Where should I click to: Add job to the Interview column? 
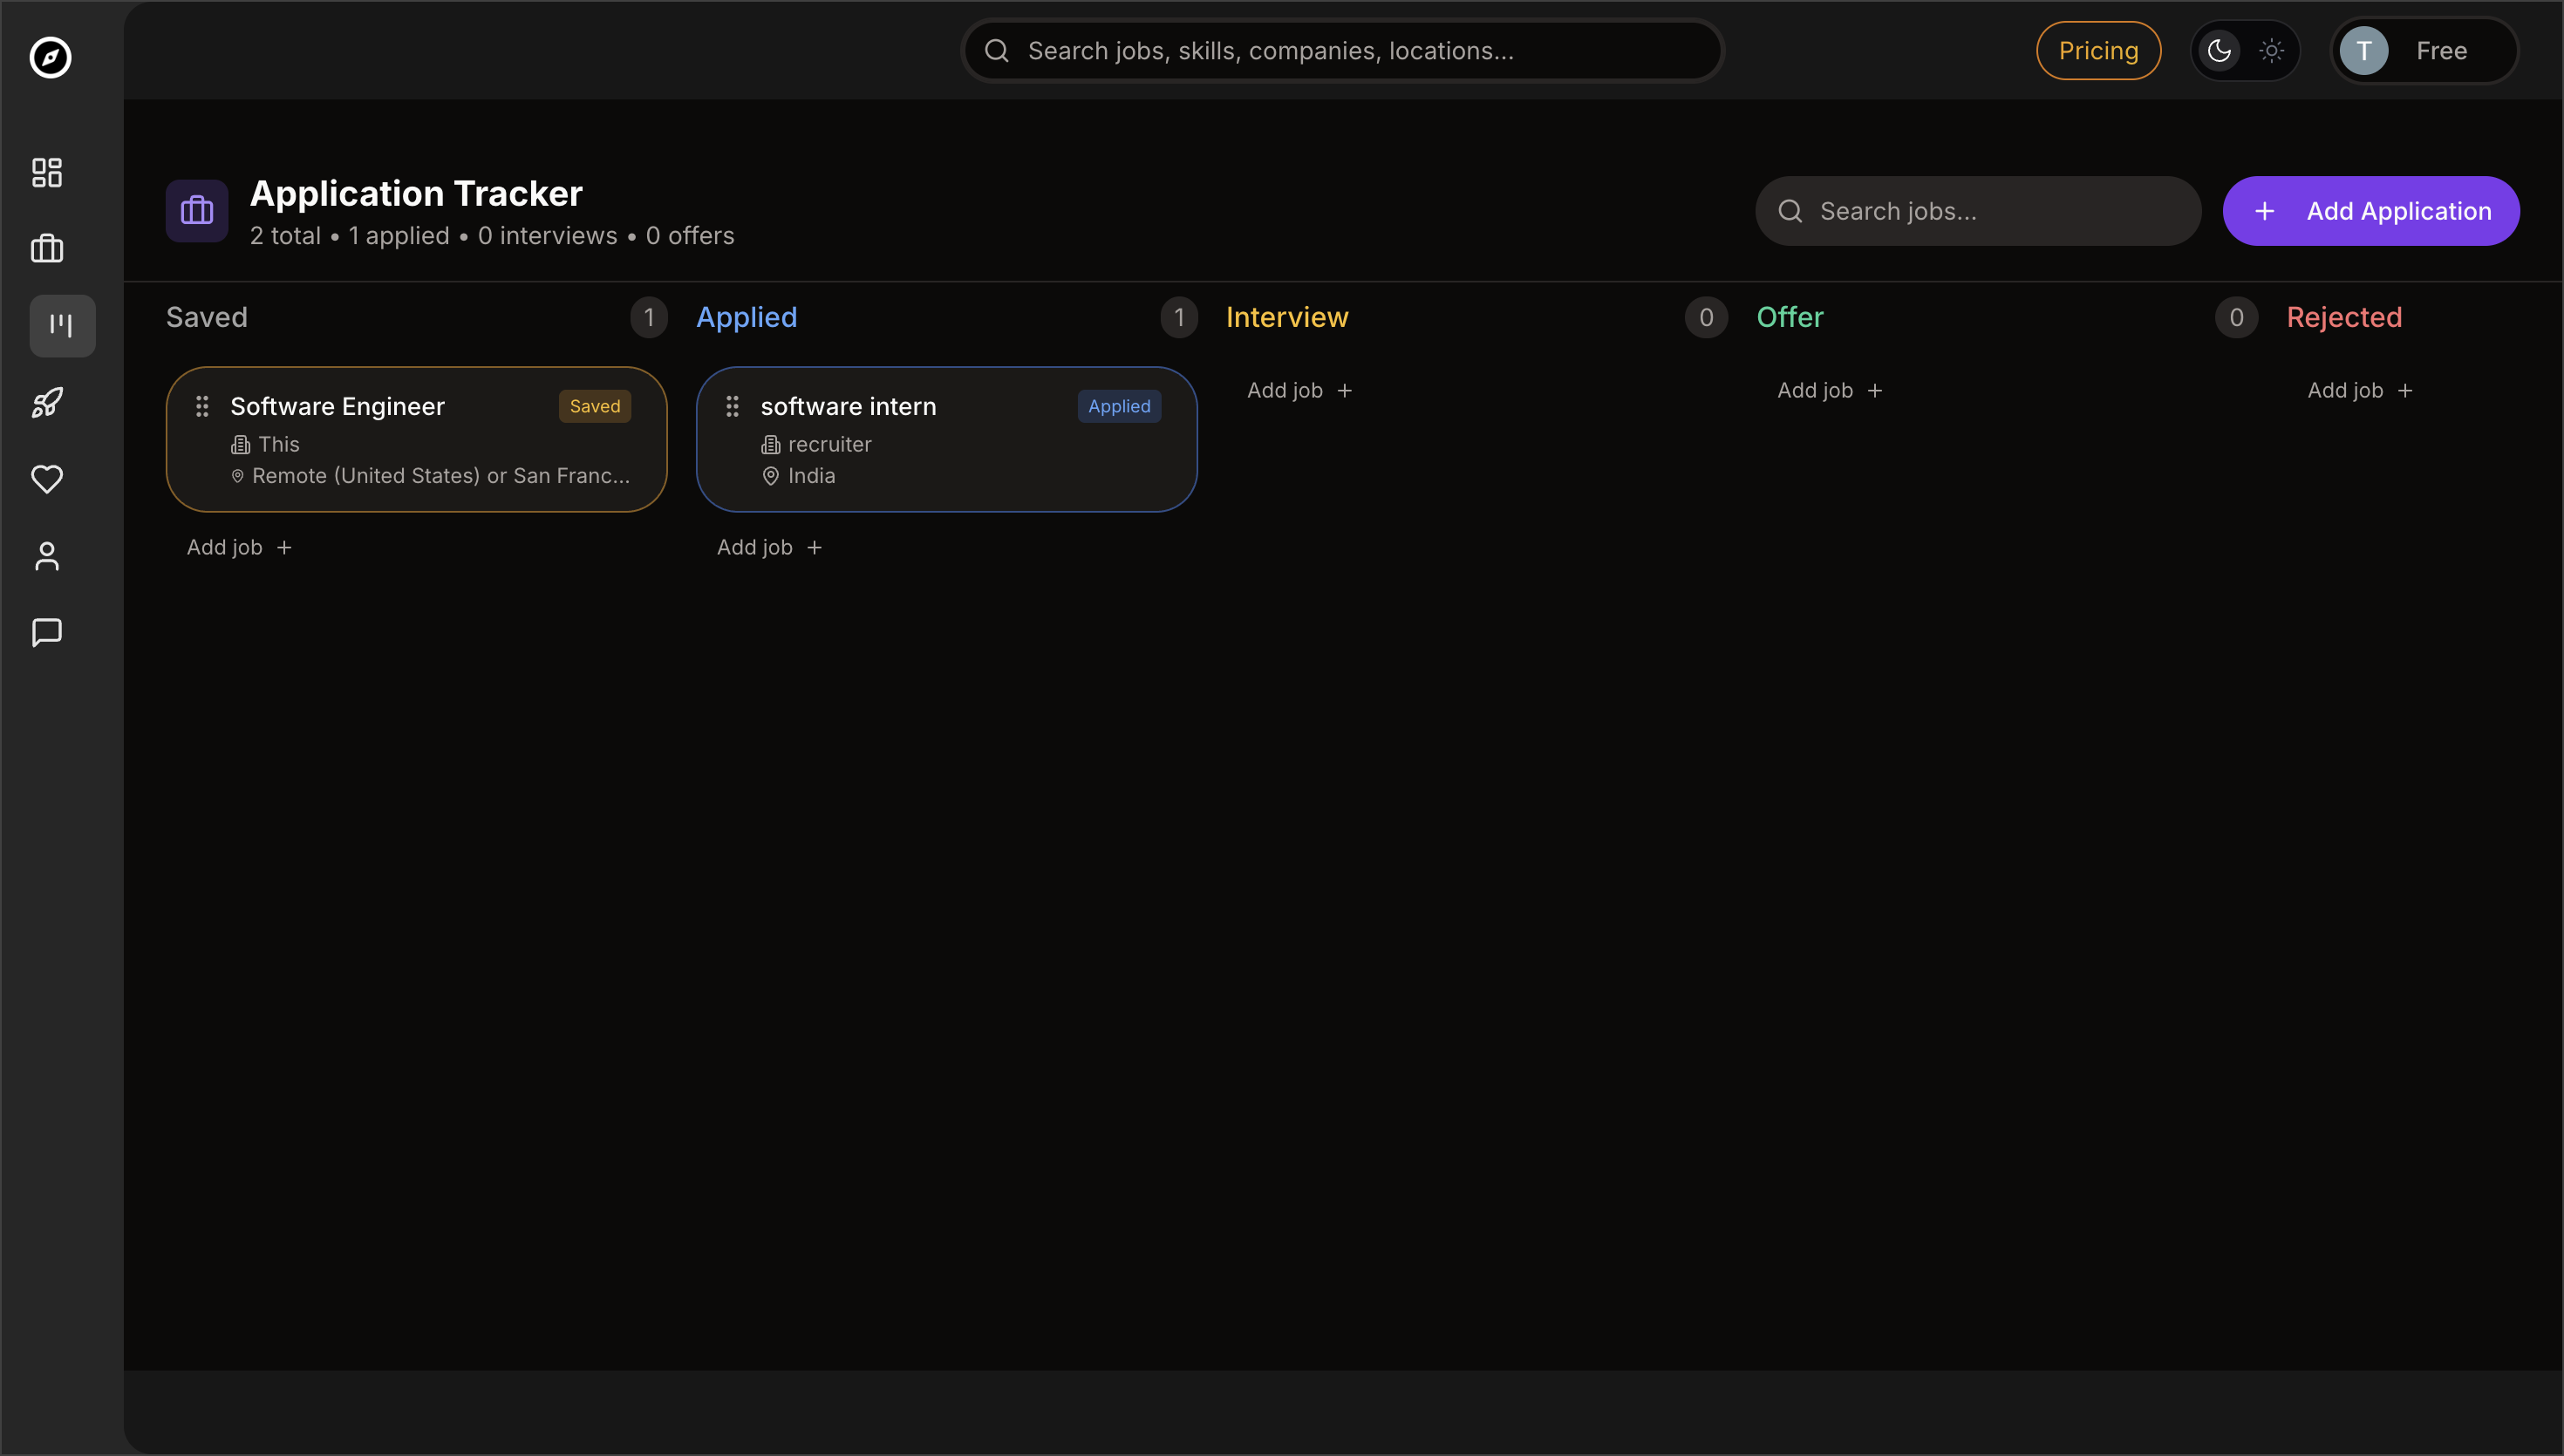[x=1299, y=390]
